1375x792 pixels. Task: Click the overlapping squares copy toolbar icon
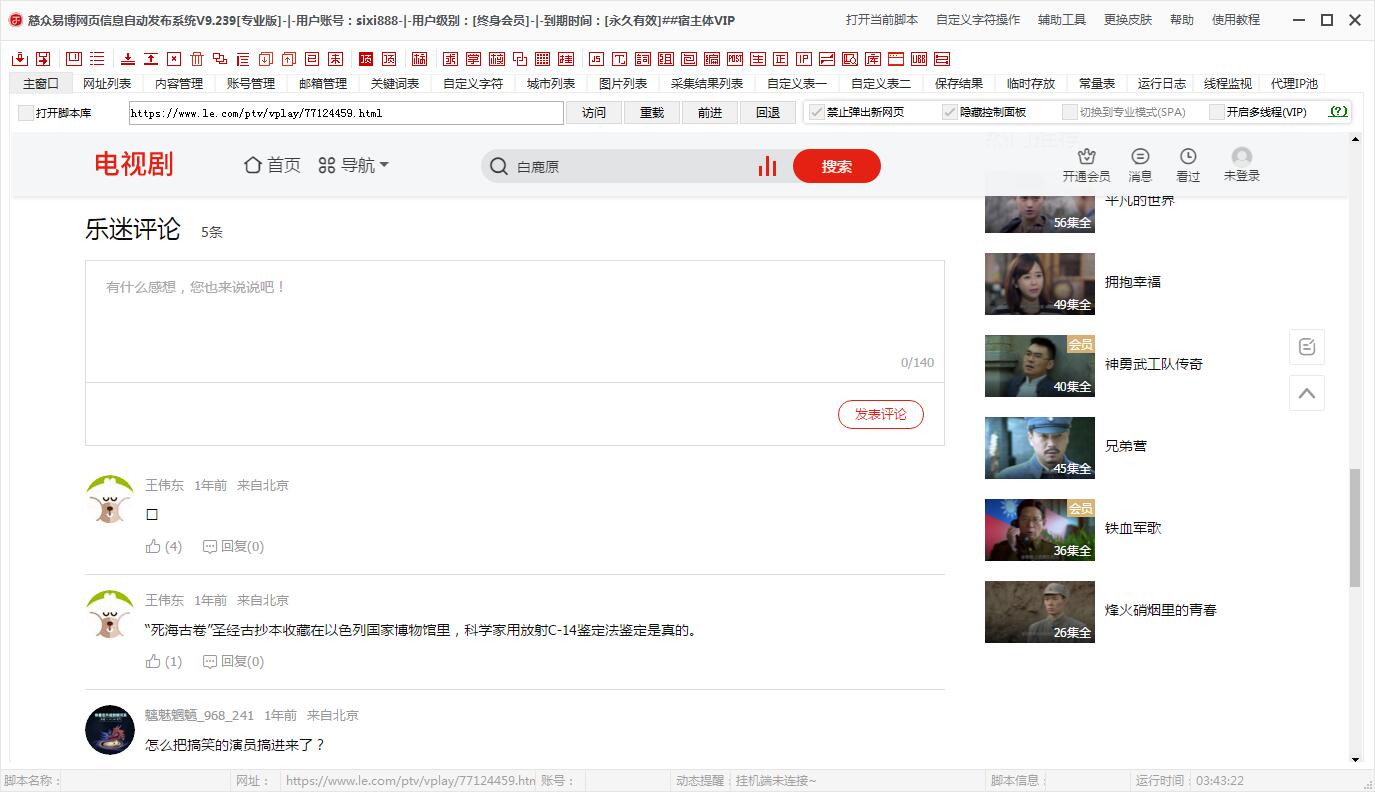pyautogui.click(x=220, y=58)
